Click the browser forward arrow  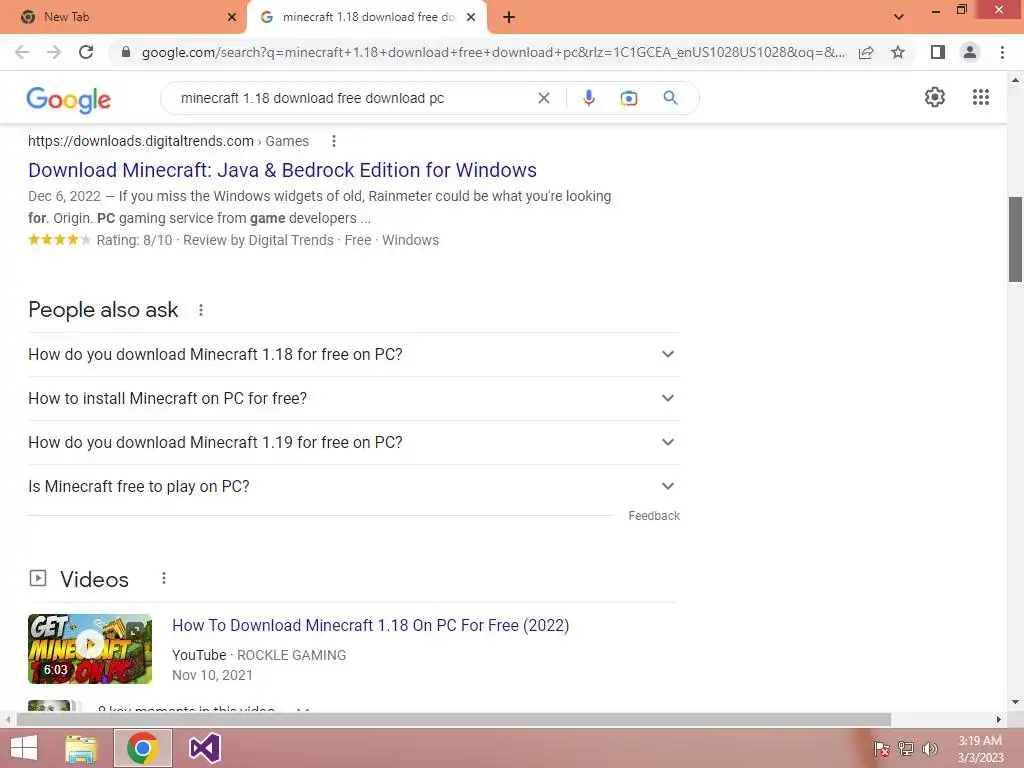click(x=54, y=52)
